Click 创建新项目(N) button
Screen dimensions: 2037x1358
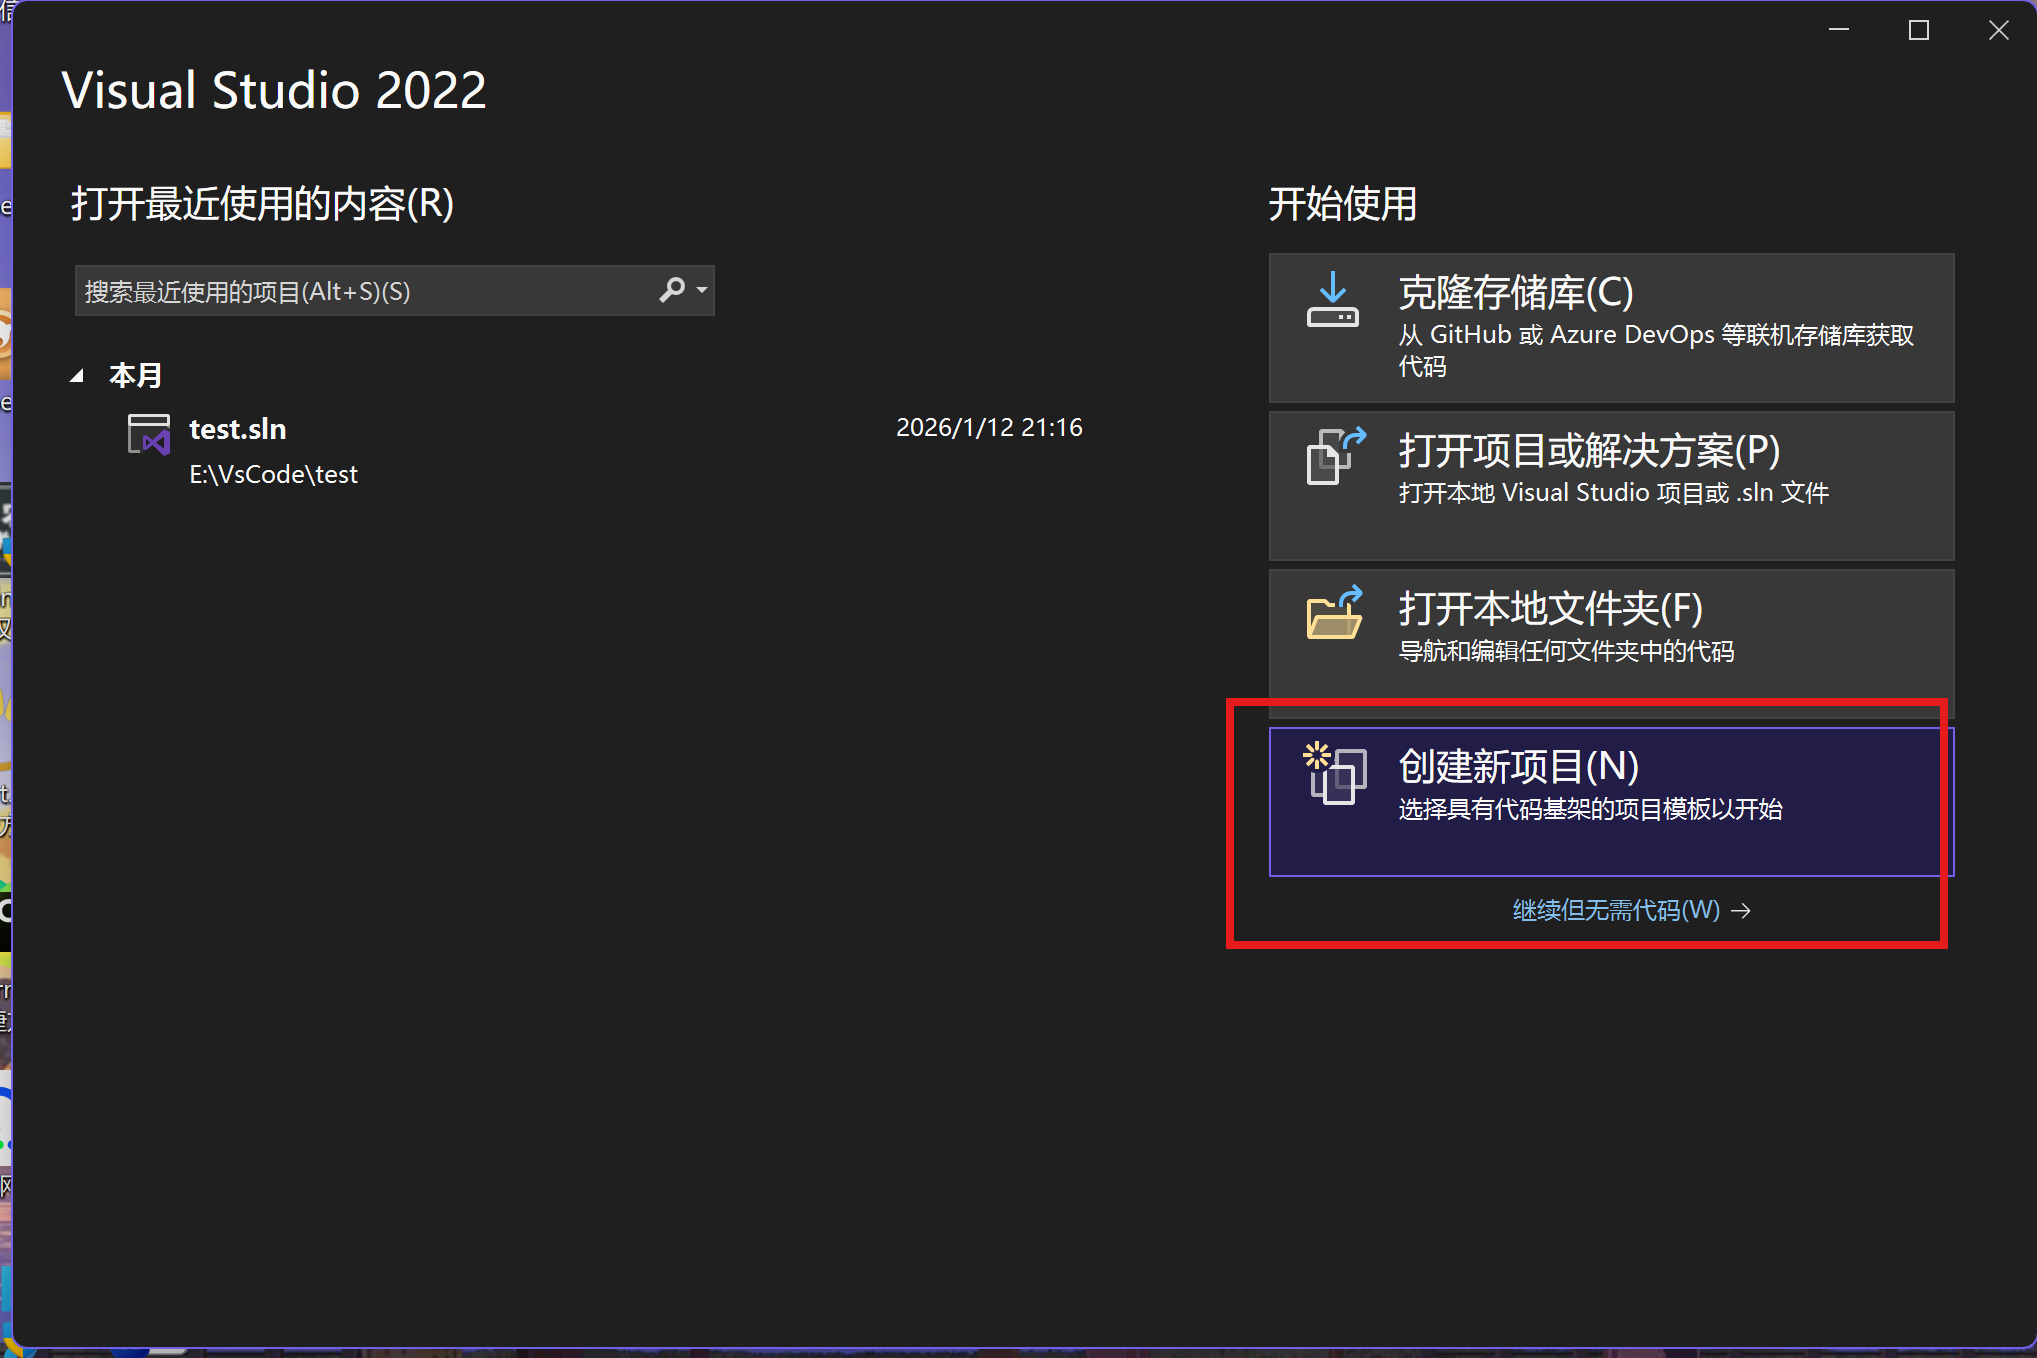click(1611, 802)
